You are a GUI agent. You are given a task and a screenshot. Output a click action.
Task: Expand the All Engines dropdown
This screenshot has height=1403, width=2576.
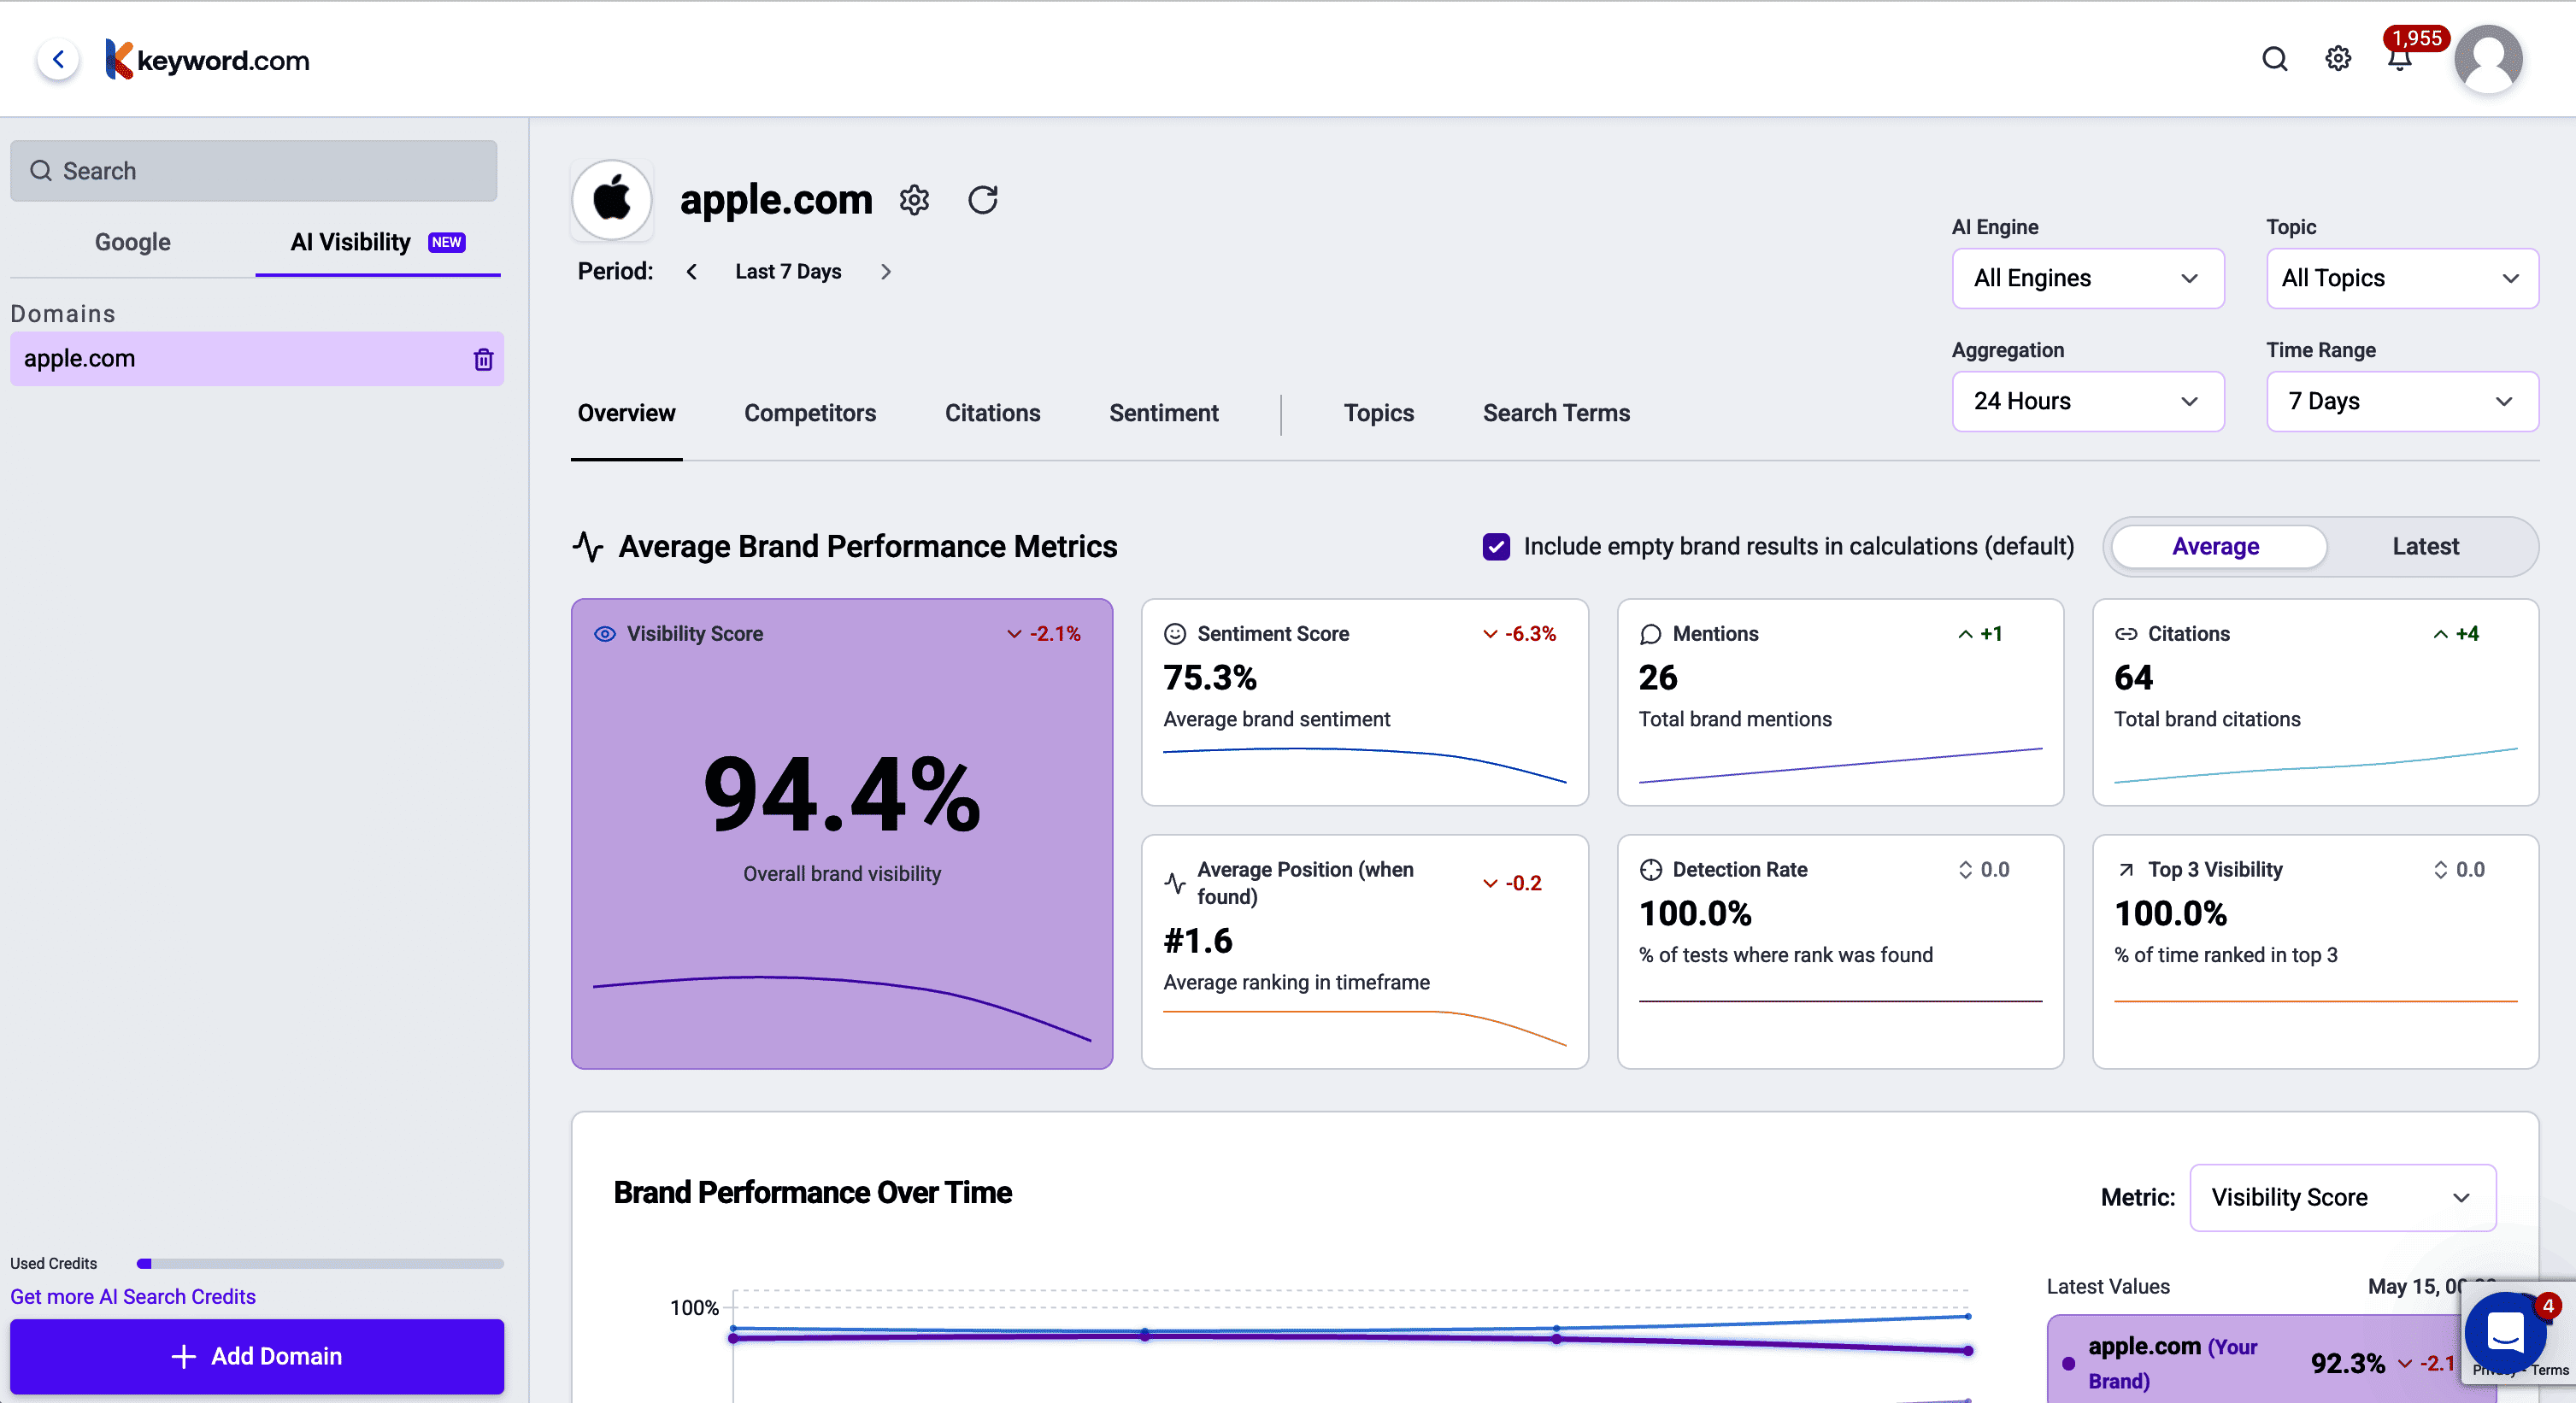tap(2087, 278)
